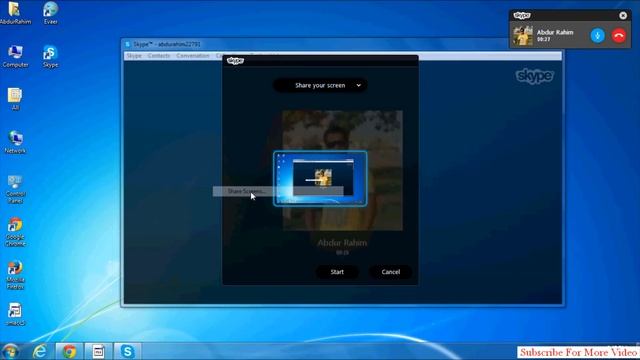
Task: Mute the microphone in the call popup
Action: click(x=598, y=36)
